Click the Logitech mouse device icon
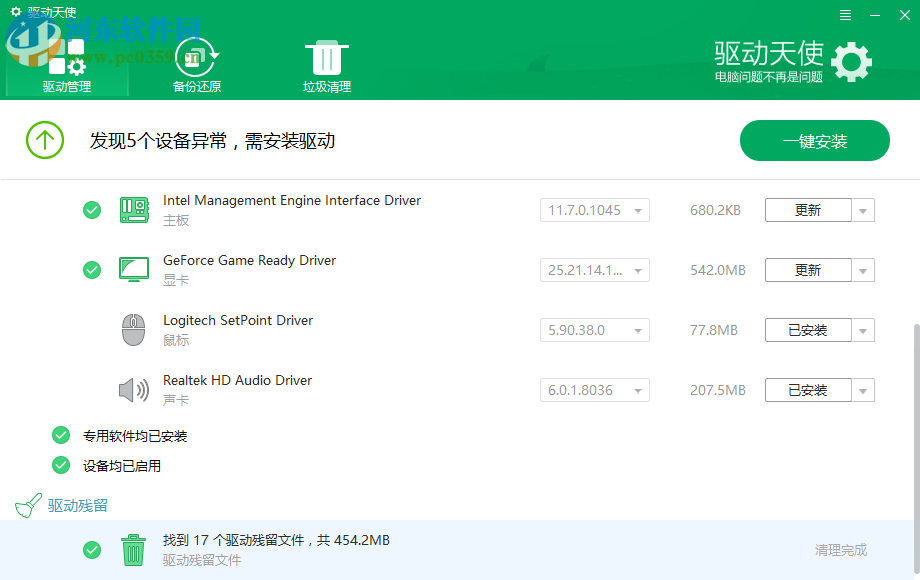This screenshot has height=580, width=920. pyautogui.click(x=134, y=330)
